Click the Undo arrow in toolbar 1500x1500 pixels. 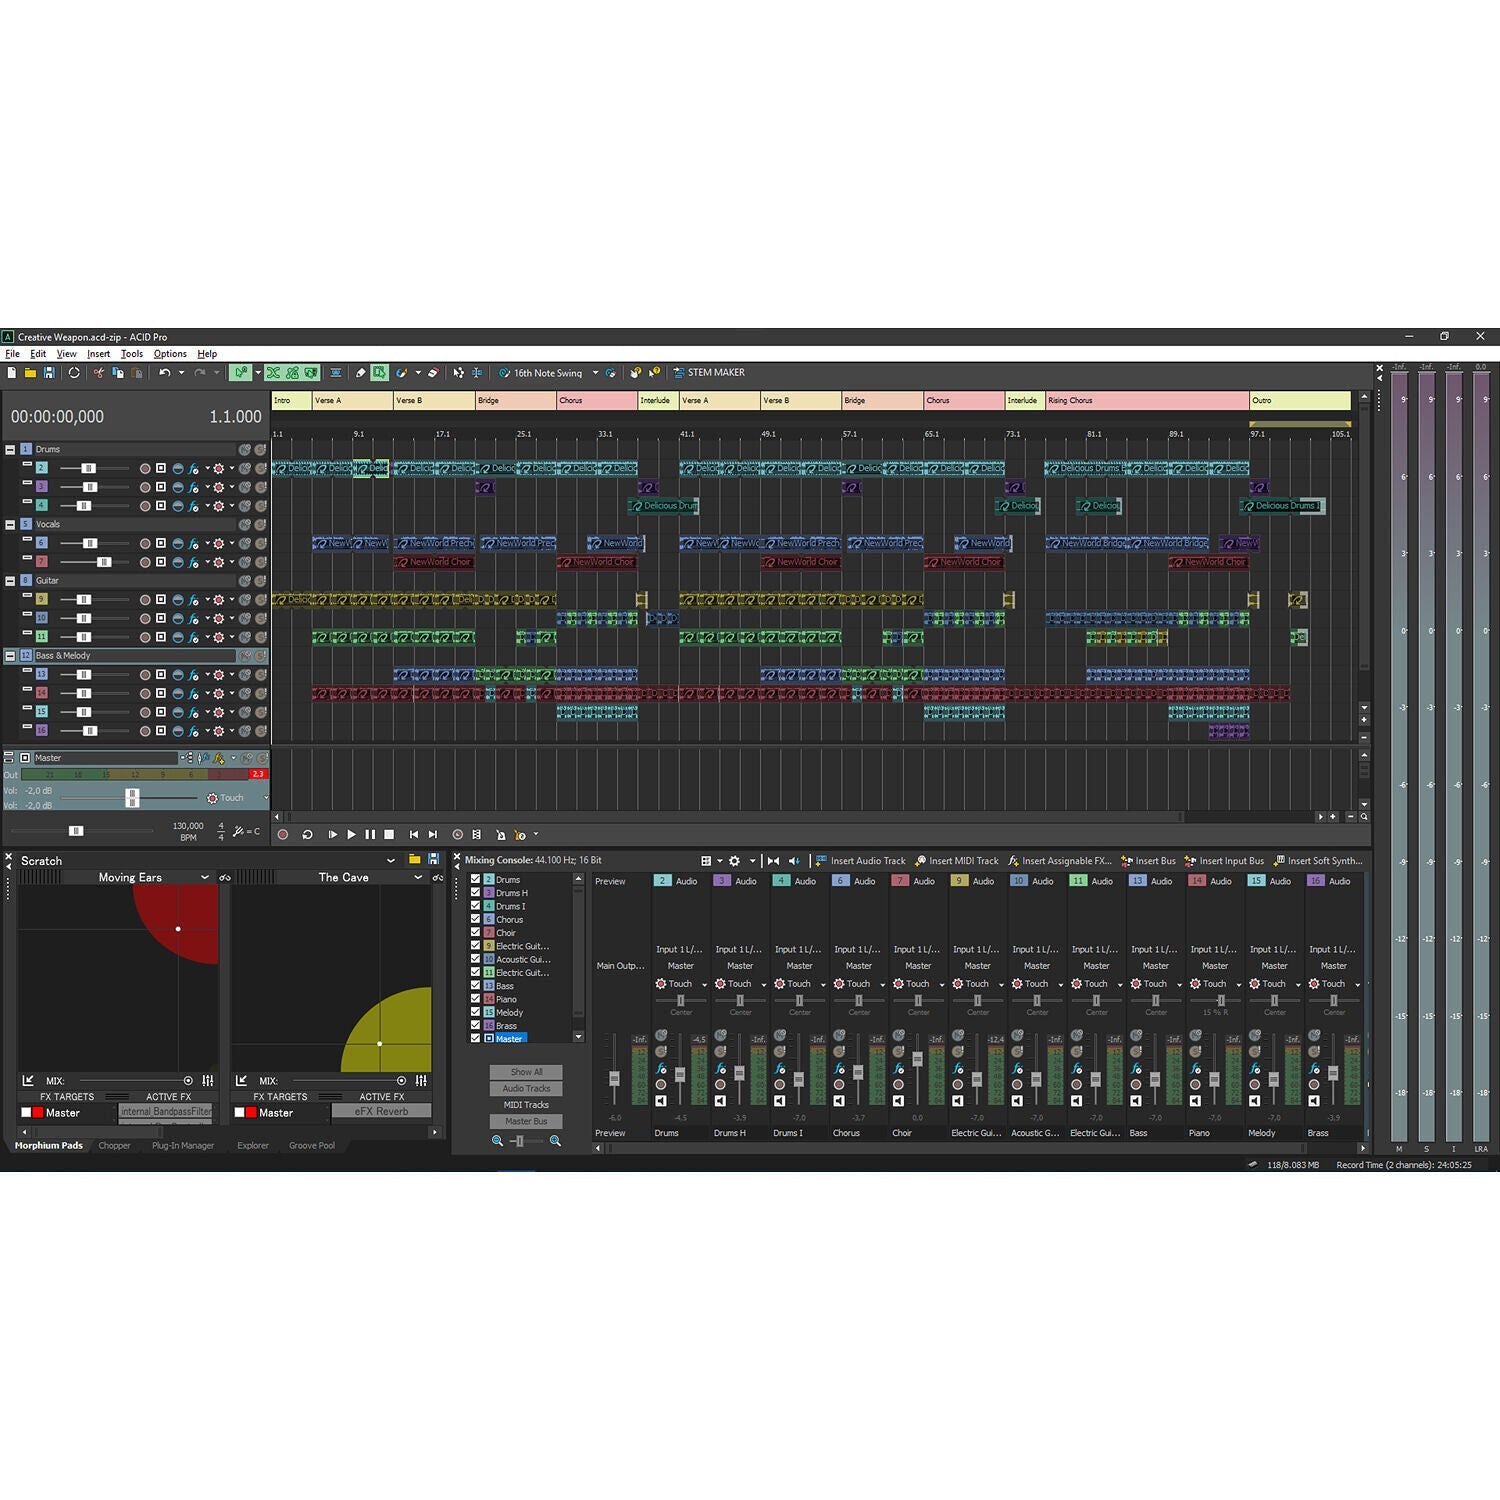(164, 373)
